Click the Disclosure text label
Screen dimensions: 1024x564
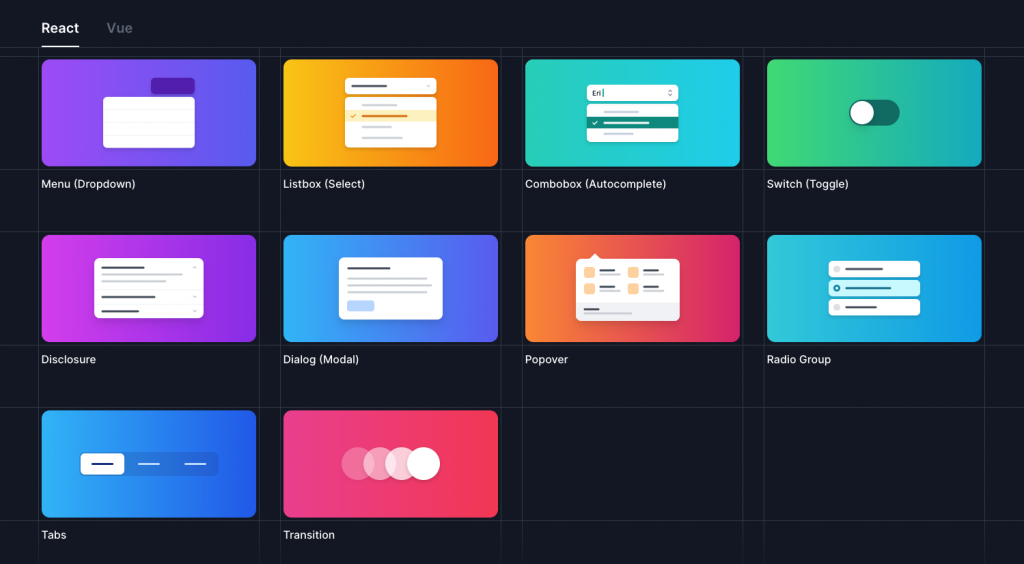pyautogui.click(x=69, y=360)
